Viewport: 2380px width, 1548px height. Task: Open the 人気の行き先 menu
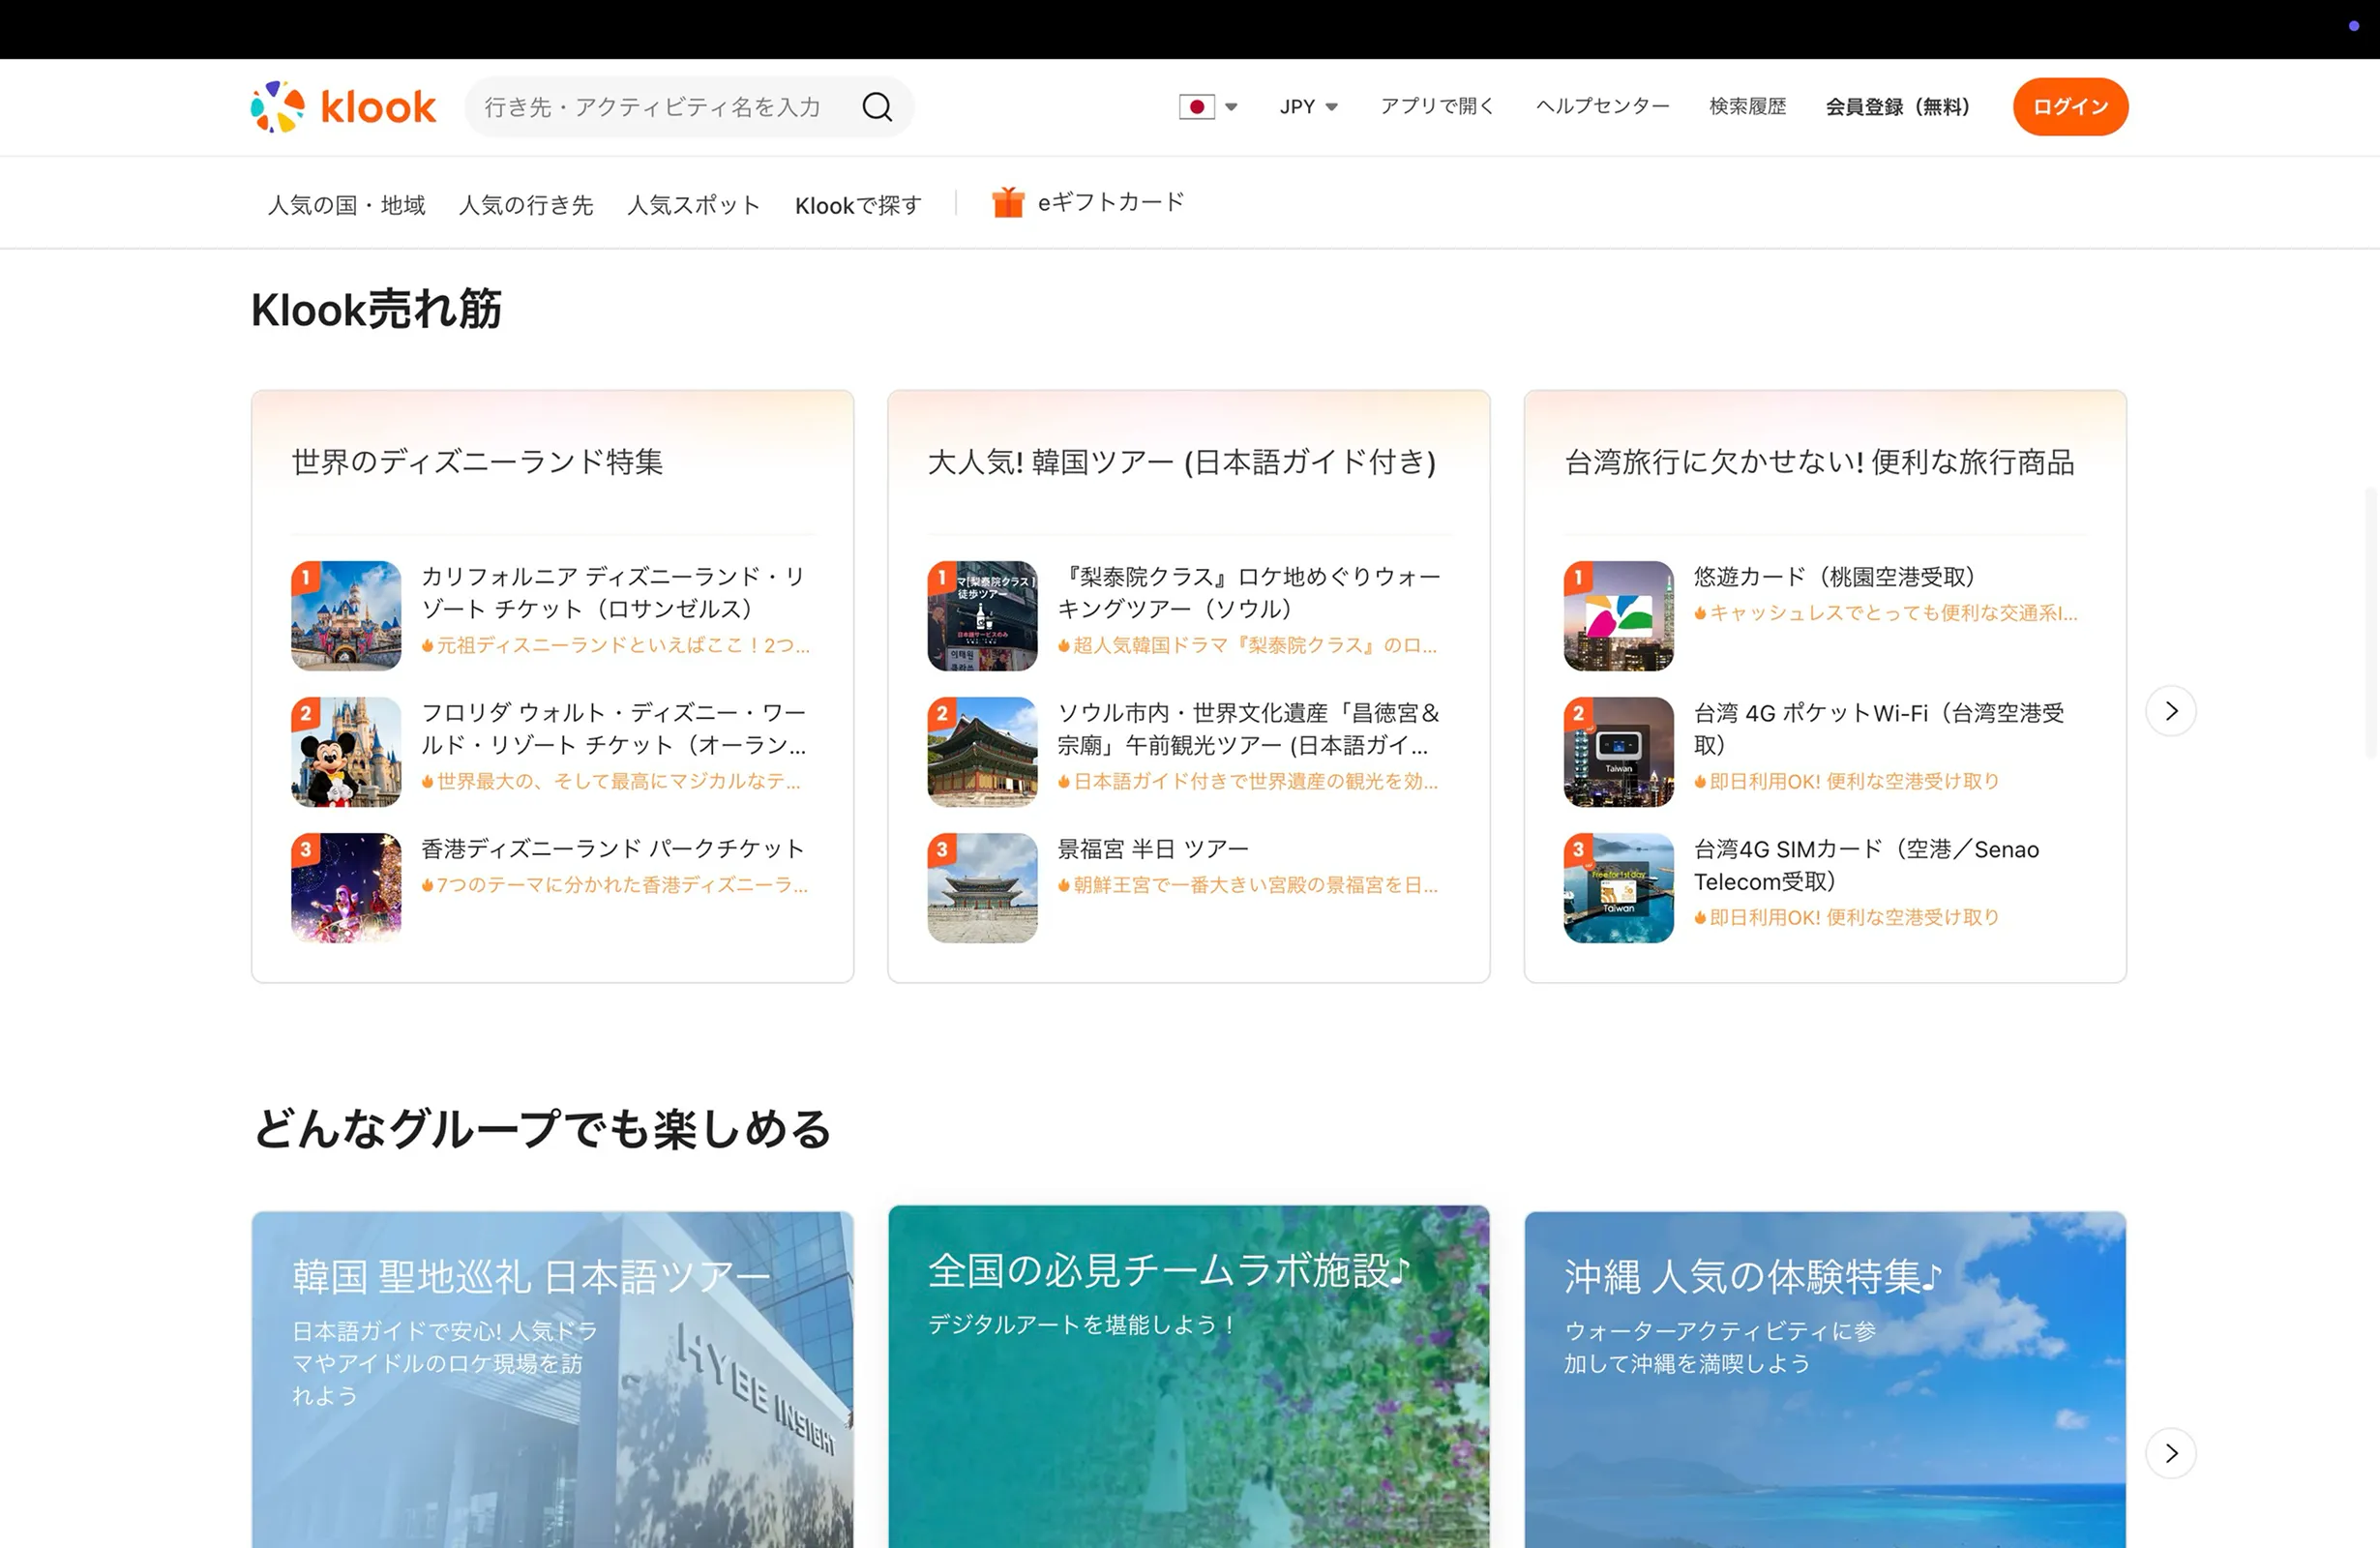(x=526, y=205)
